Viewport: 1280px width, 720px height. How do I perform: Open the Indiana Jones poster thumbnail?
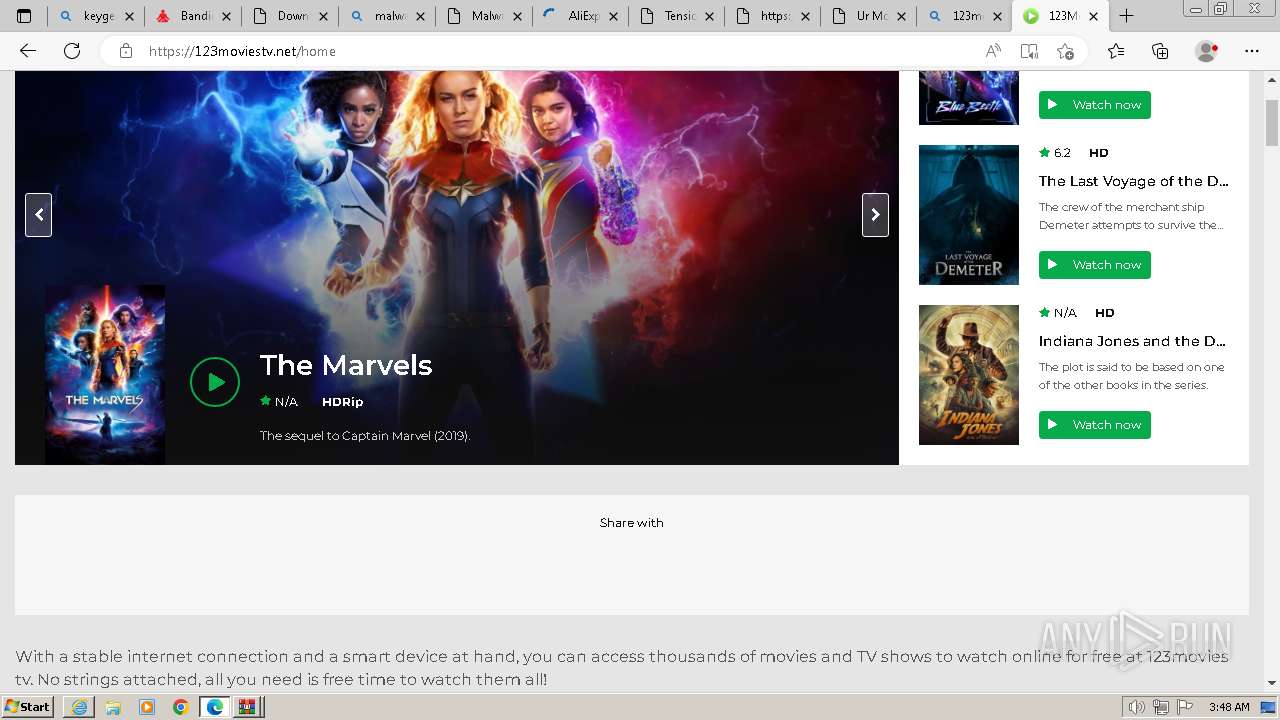point(969,375)
